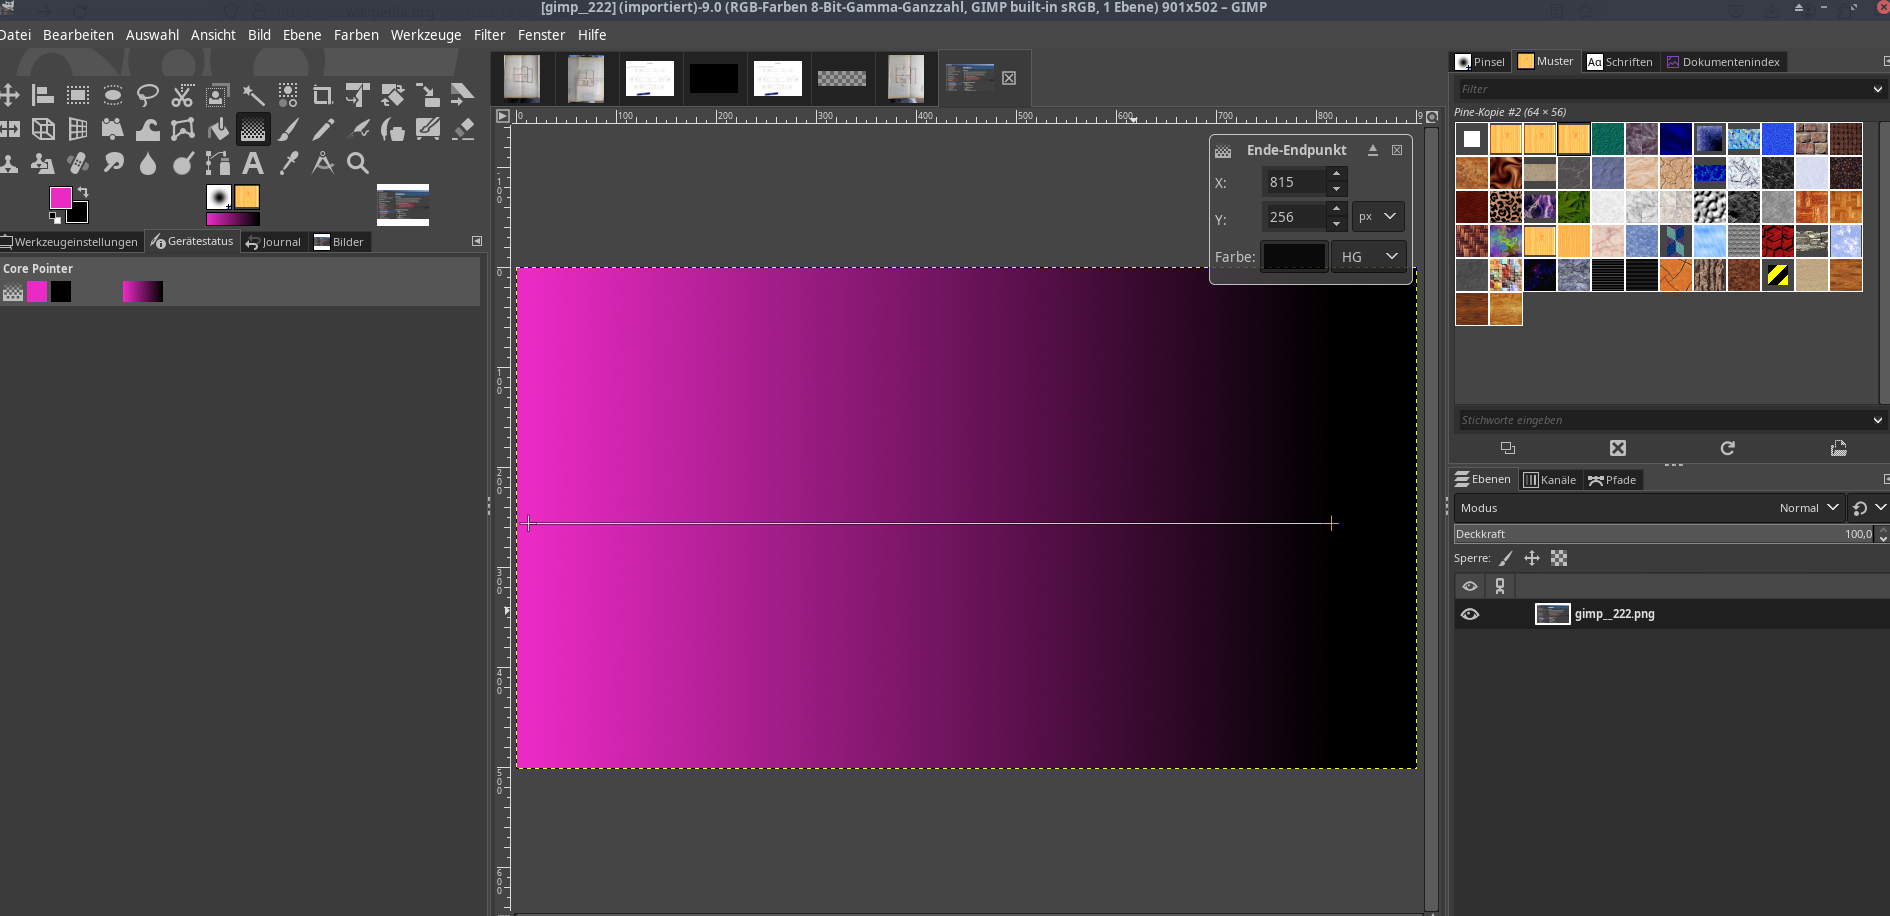Open the Filter menu
The width and height of the screenshot is (1890, 916).
489,35
